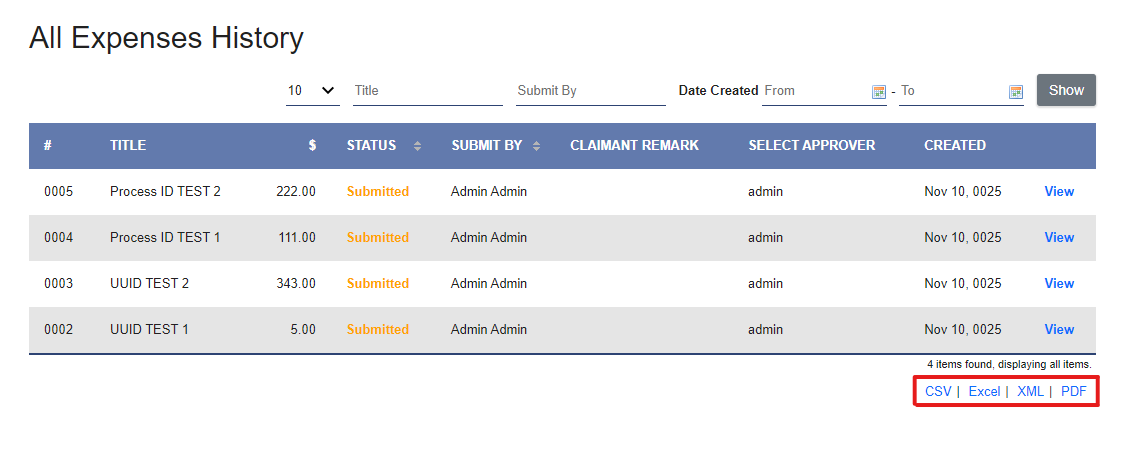
Task: Click the CREATED column header
Action: [x=954, y=145]
